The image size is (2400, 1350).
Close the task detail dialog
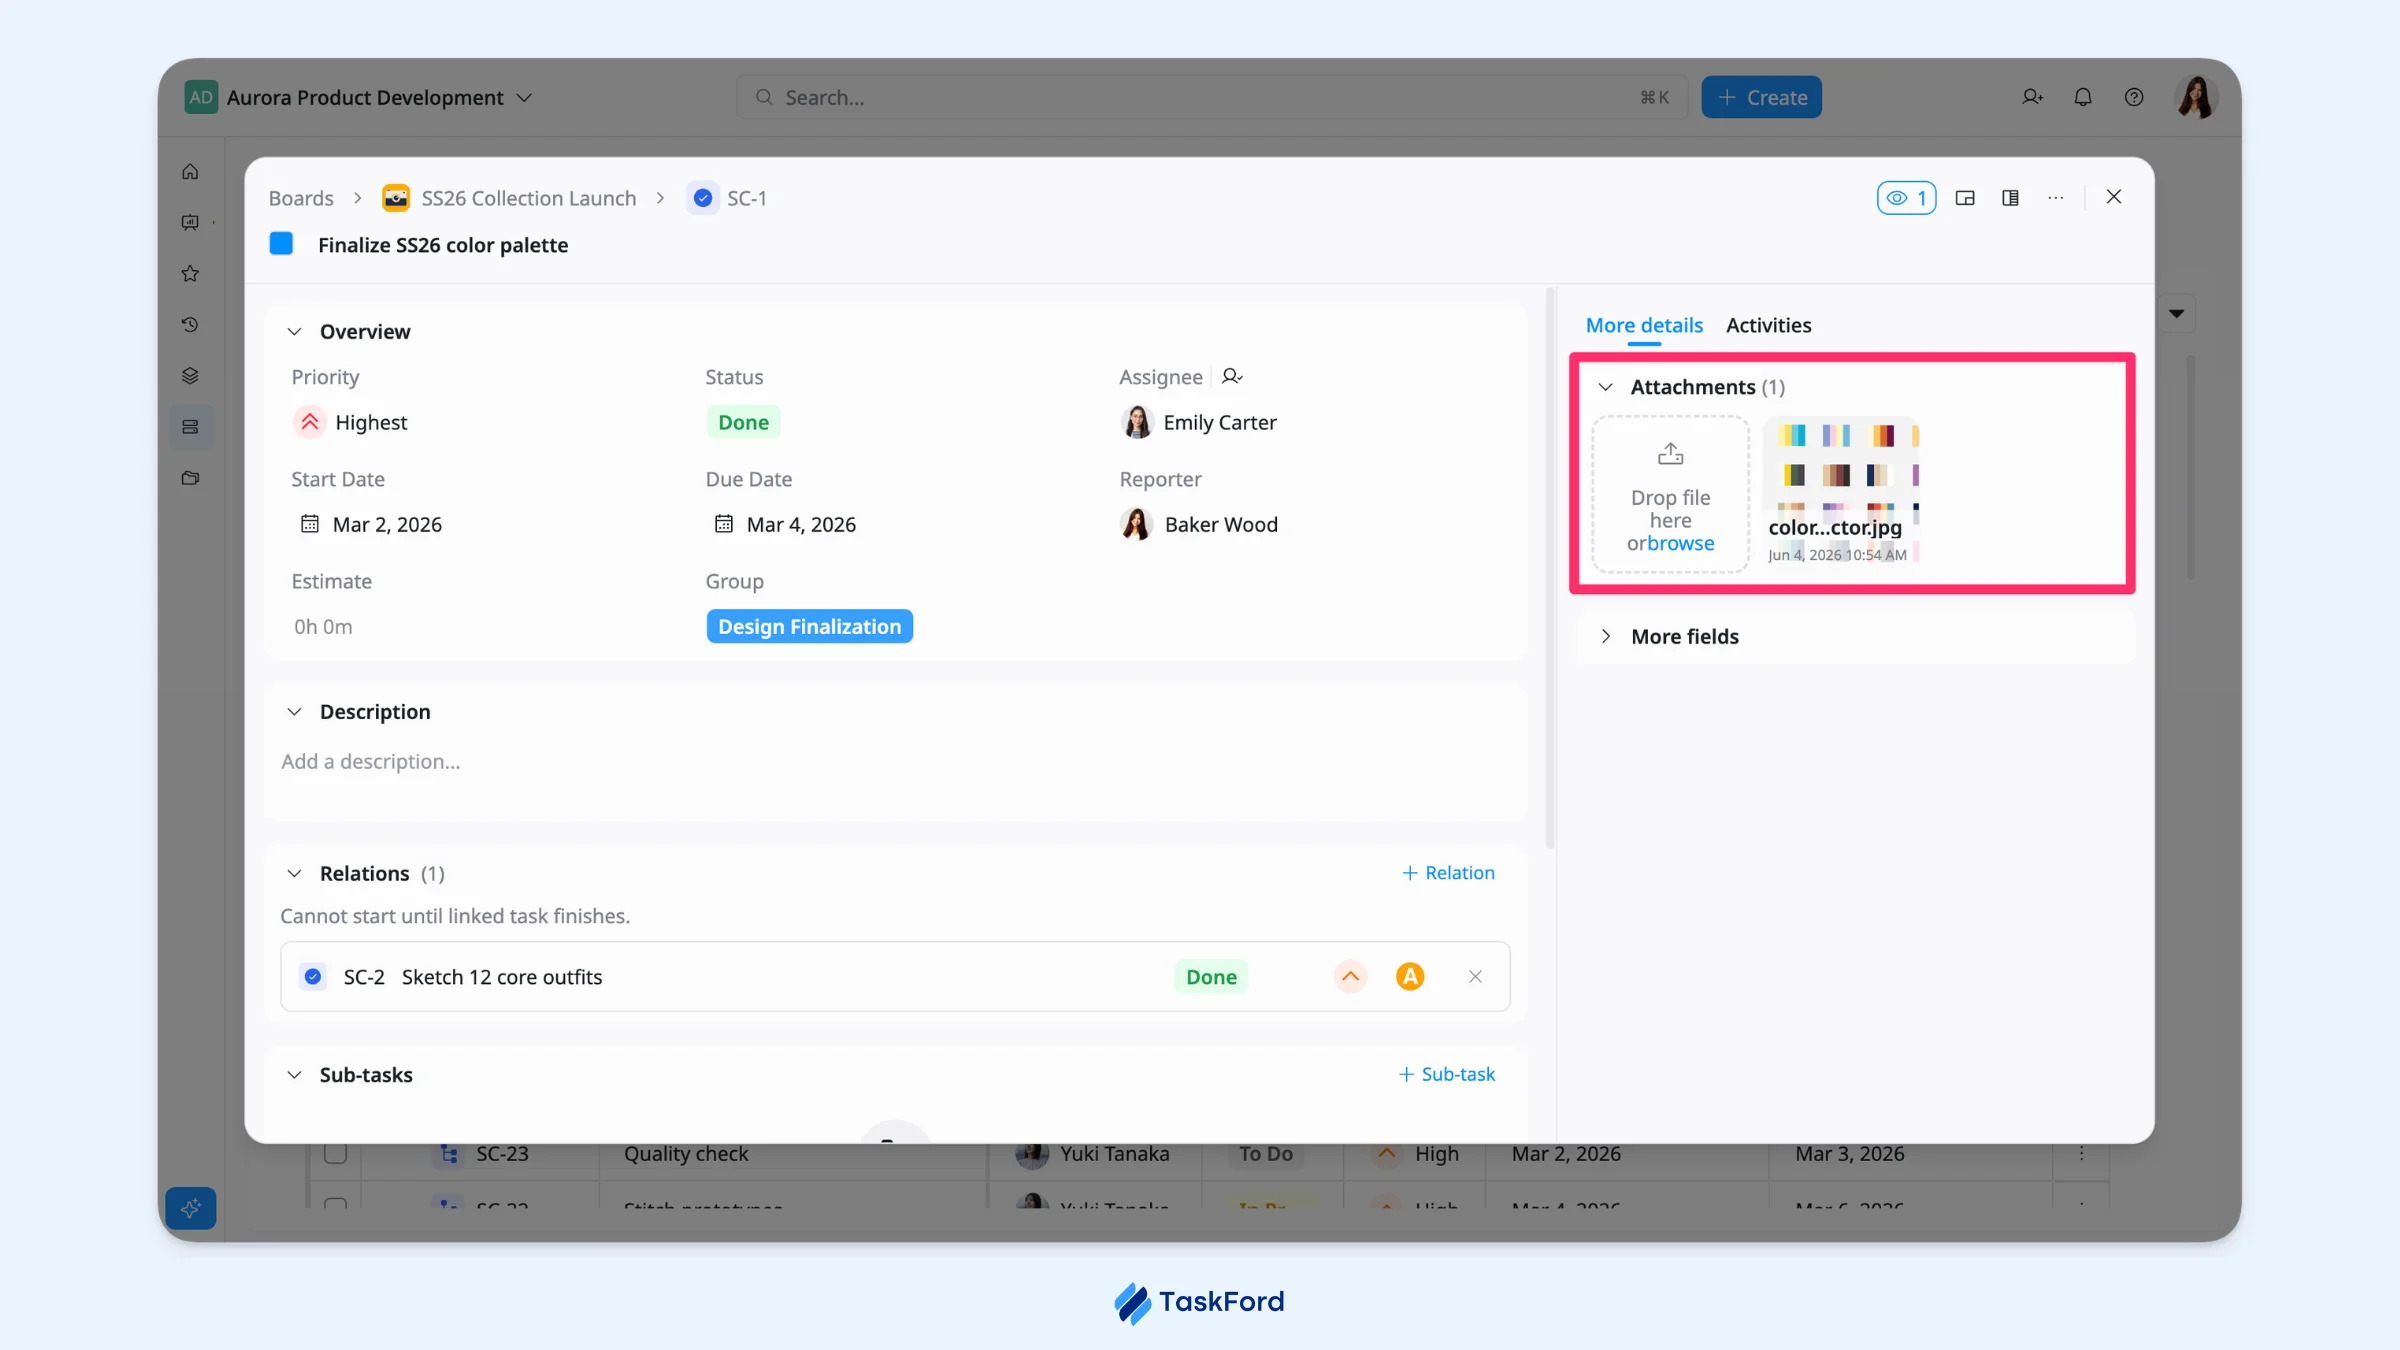tap(2114, 197)
